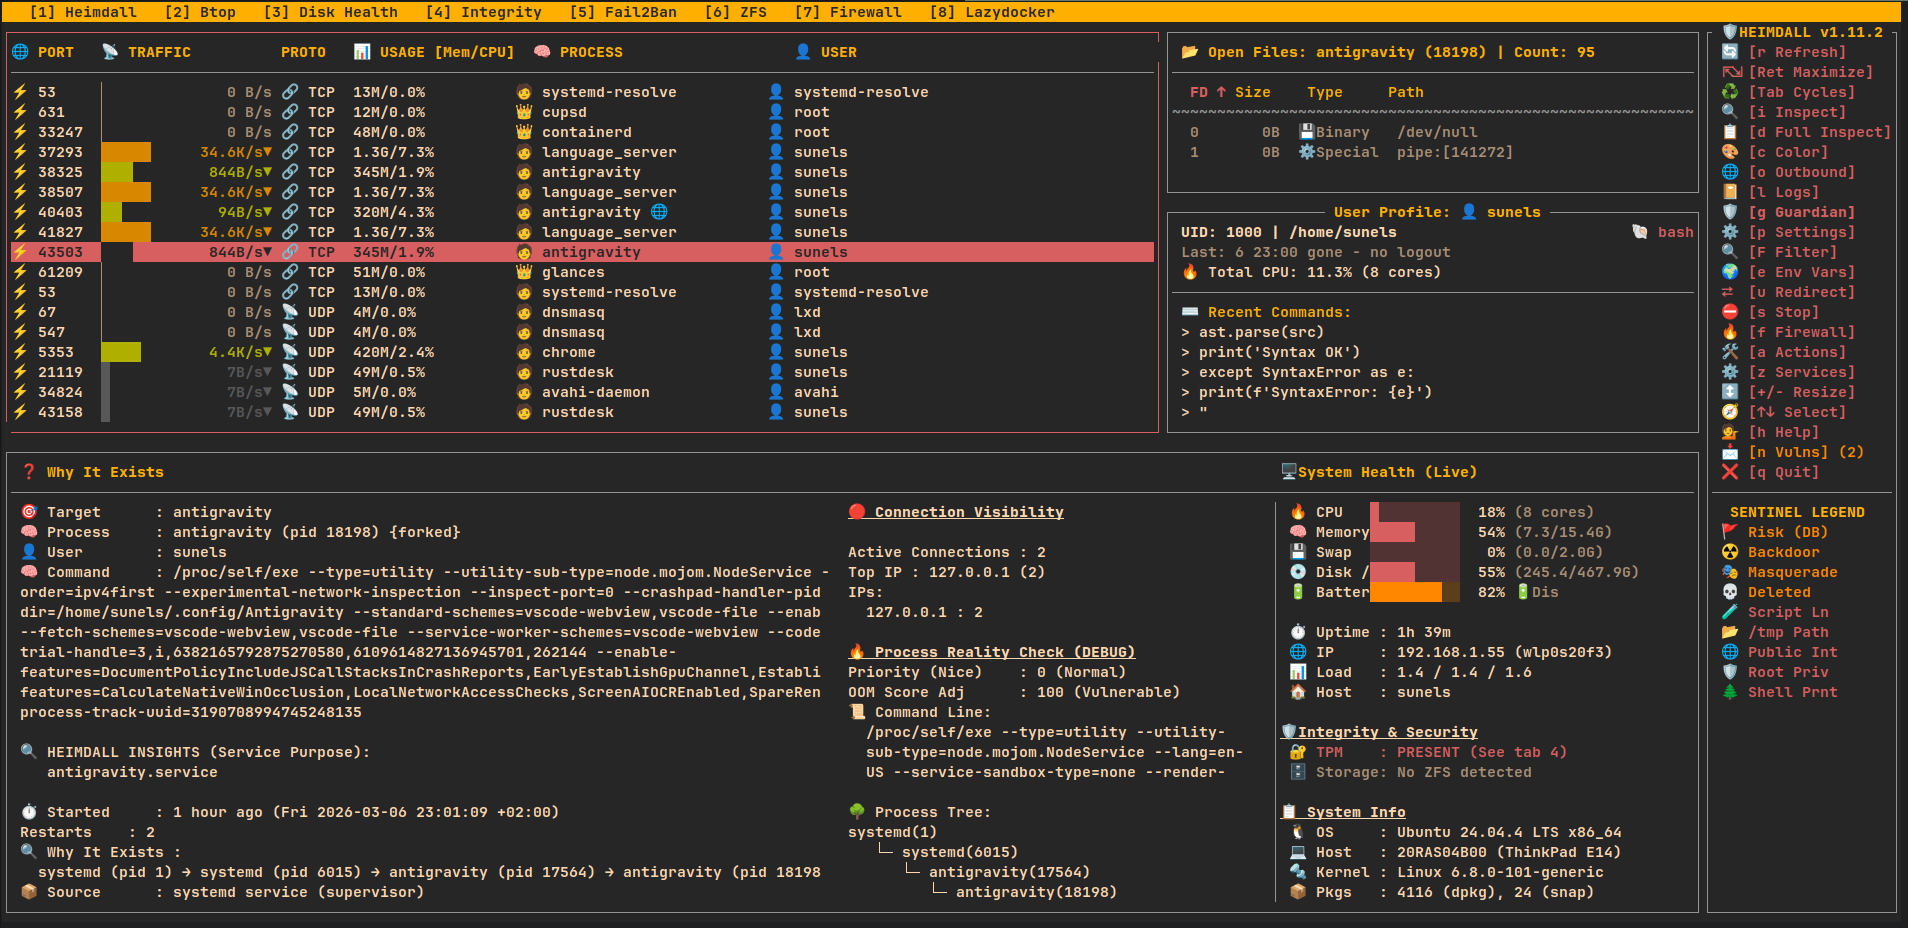Click the flame icon beside [f Firewall]
The width and height of the screenshot is (1908, 928).
[x=1730, y=332]
